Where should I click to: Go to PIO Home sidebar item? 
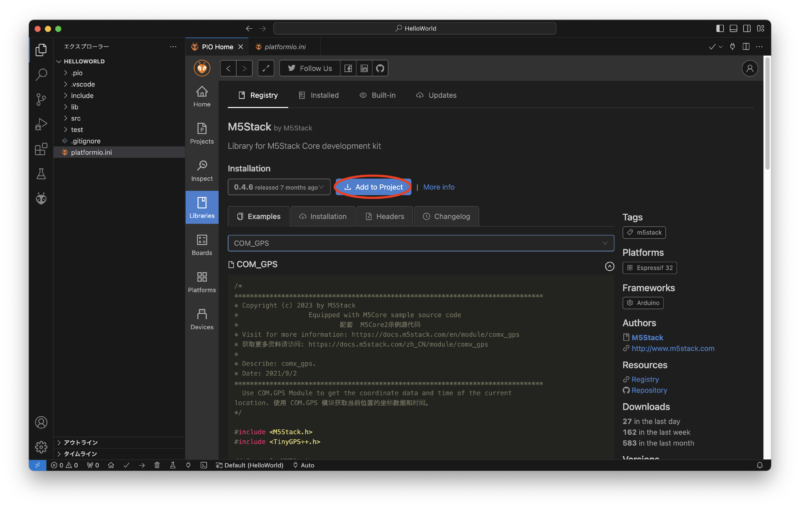[202, 96]
